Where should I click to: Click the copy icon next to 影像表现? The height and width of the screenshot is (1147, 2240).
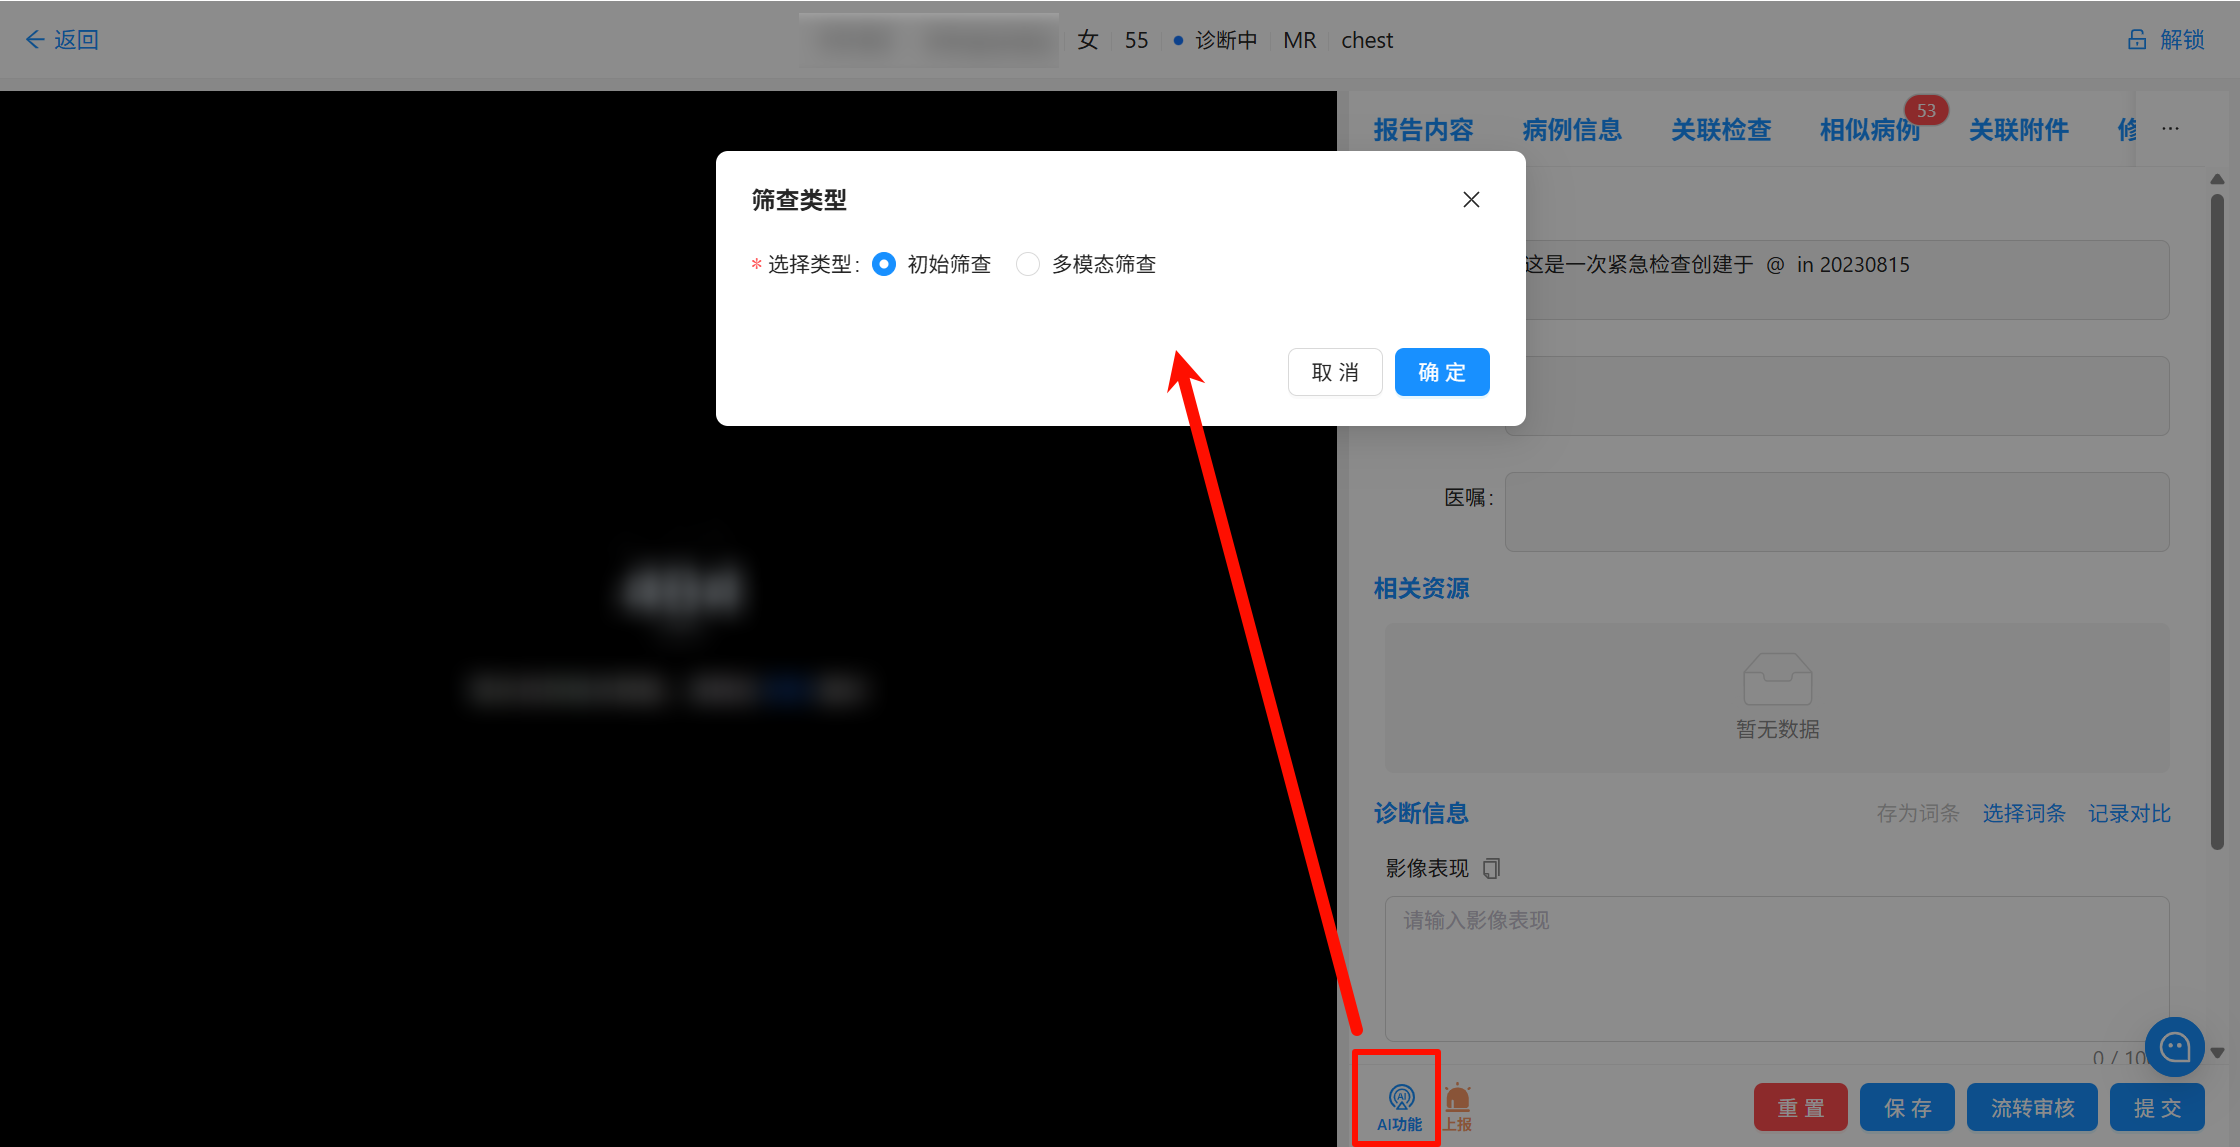coord(1491,868)
